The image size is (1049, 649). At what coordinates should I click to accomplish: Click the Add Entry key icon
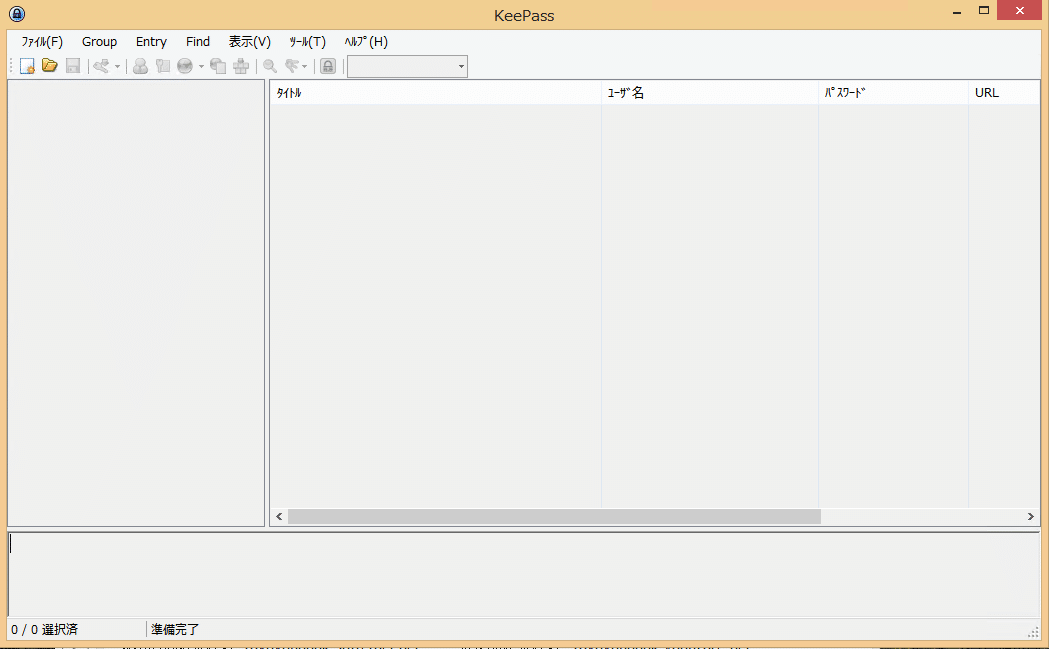click(x=101, y=66)
